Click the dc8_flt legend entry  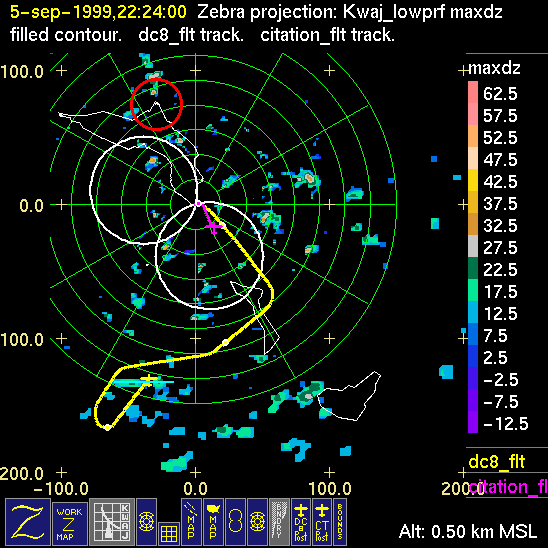497,462
